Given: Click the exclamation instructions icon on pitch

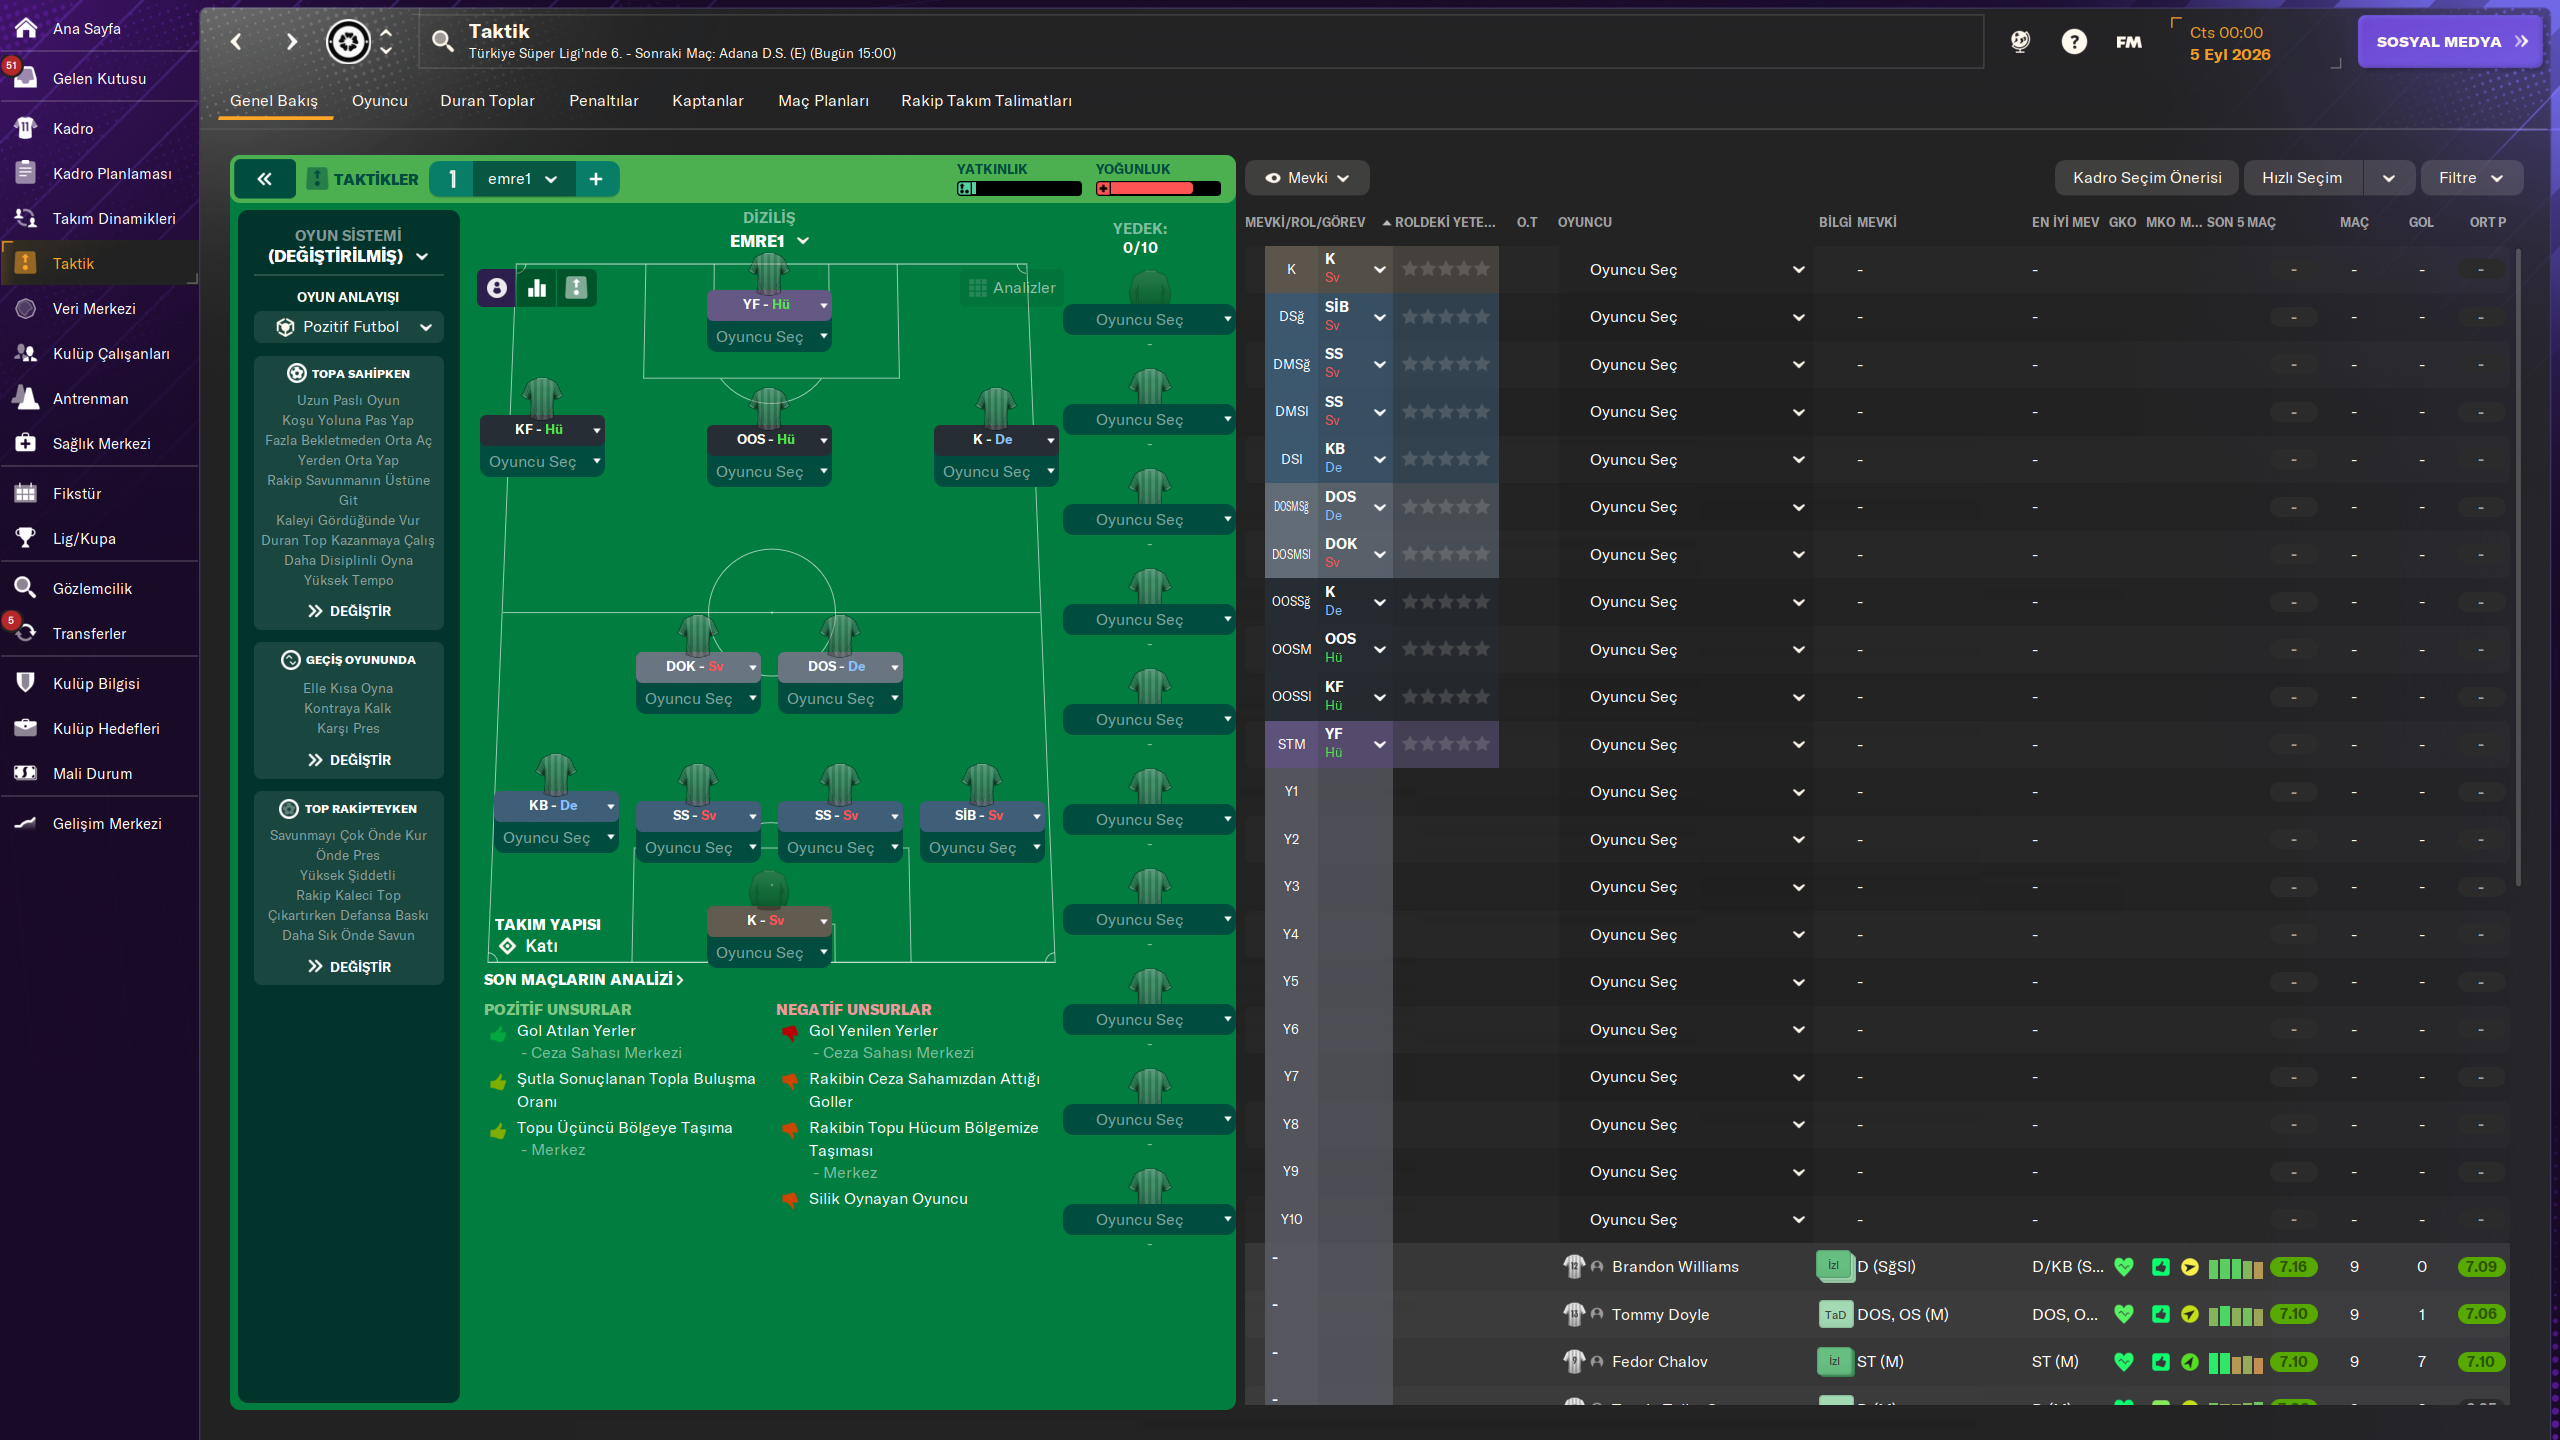Looking at the screenshot, I should coord(576,288).
